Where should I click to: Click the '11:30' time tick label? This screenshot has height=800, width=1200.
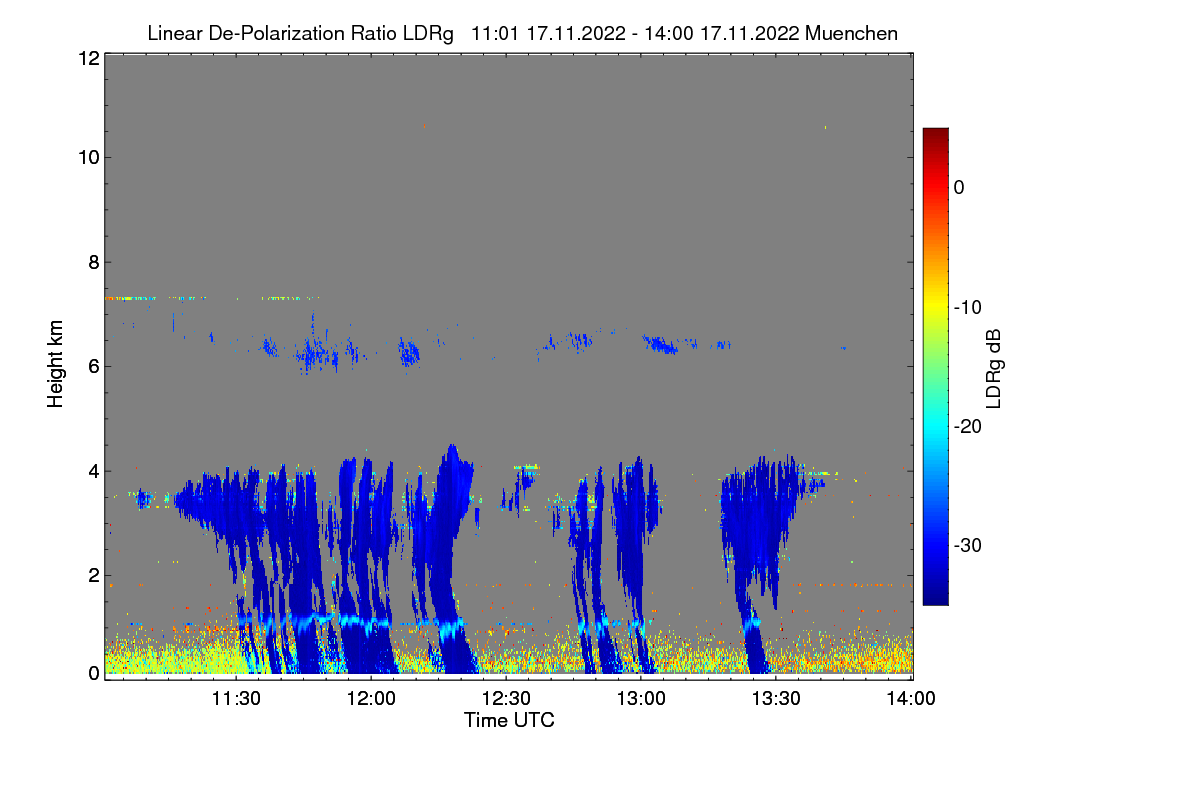coord(236,699)
